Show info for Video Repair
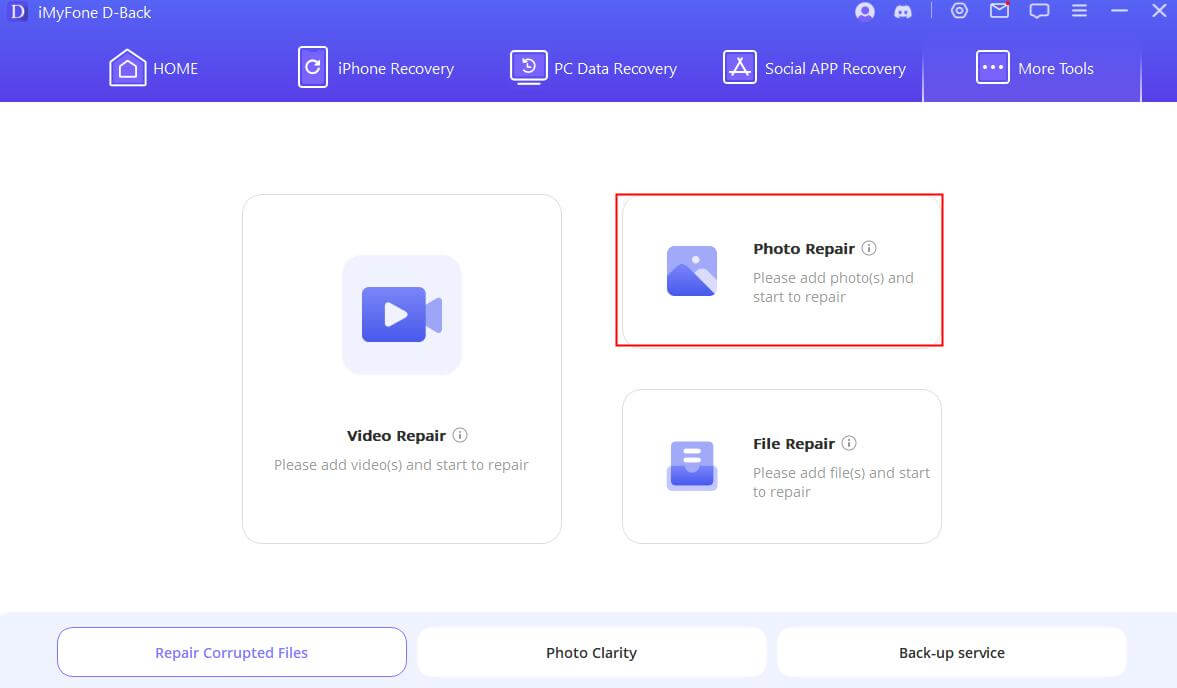The width and height of the screenshot is (1177, 688). (x=460, y=435)
